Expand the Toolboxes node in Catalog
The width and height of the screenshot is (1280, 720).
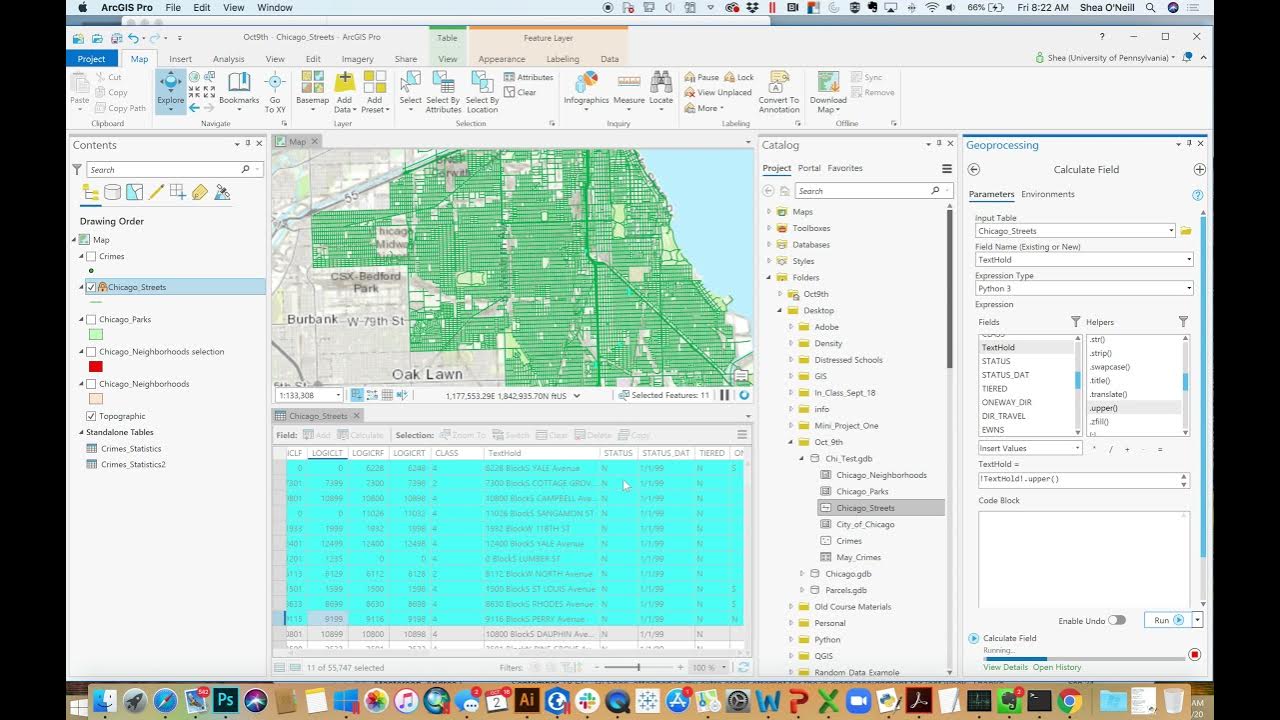pyautogui.click(x=769, y=228)
